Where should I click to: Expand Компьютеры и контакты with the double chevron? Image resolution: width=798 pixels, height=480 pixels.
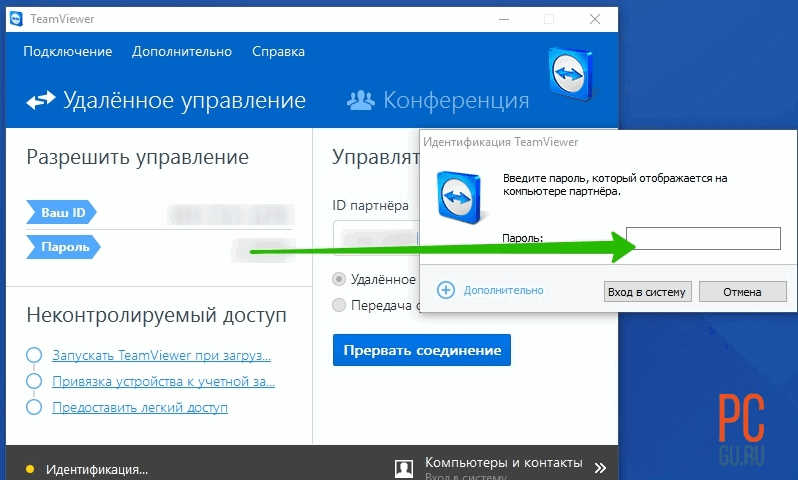pyautogui.click(x=601, y=468)
